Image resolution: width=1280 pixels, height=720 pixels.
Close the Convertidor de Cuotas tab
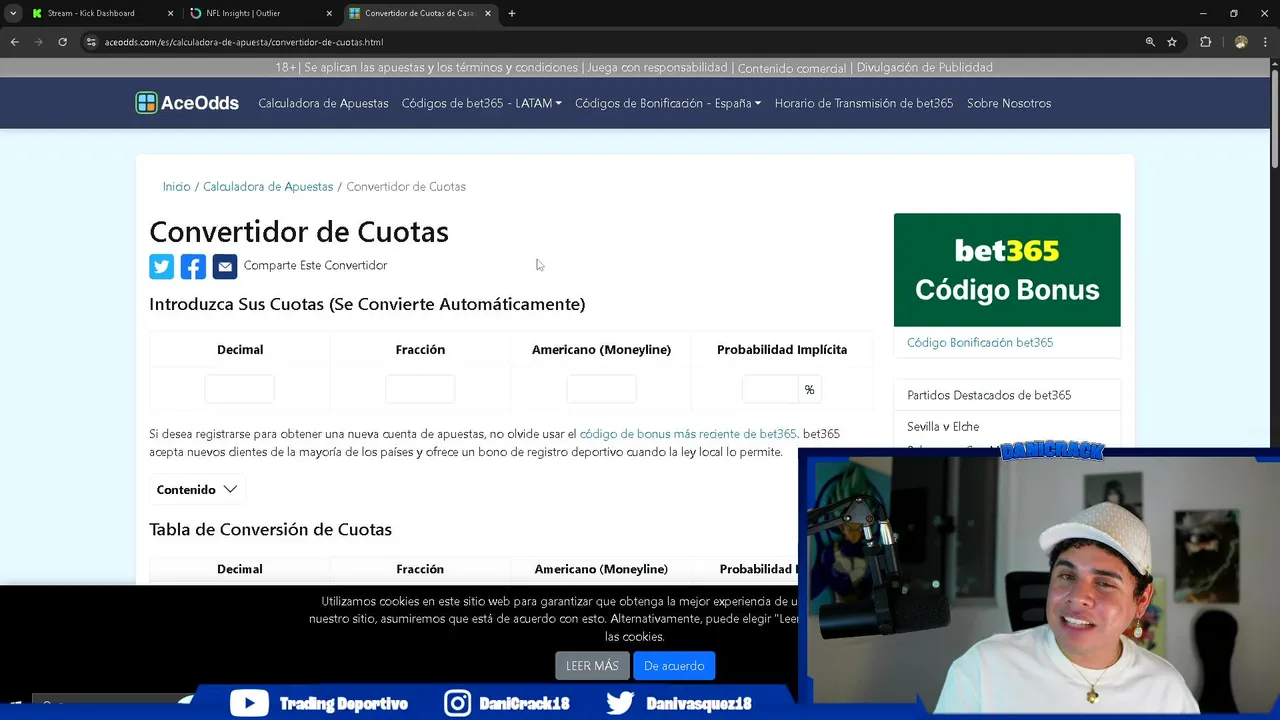click(488, 13)
